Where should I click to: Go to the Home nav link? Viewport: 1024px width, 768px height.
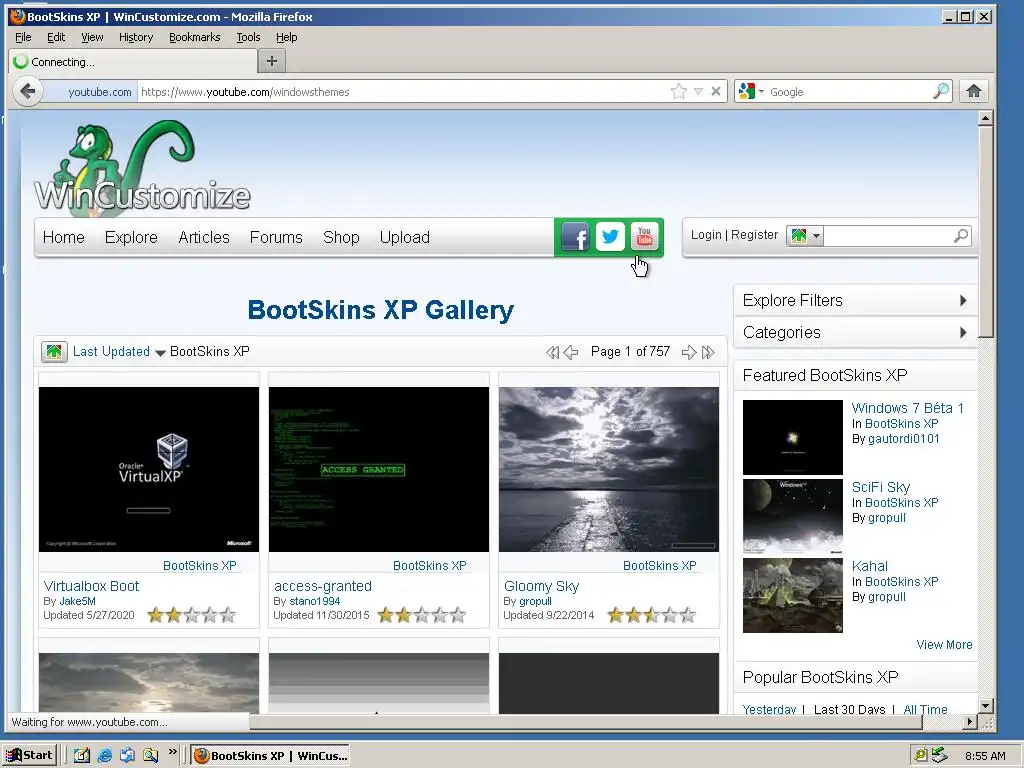pos(63,237)
